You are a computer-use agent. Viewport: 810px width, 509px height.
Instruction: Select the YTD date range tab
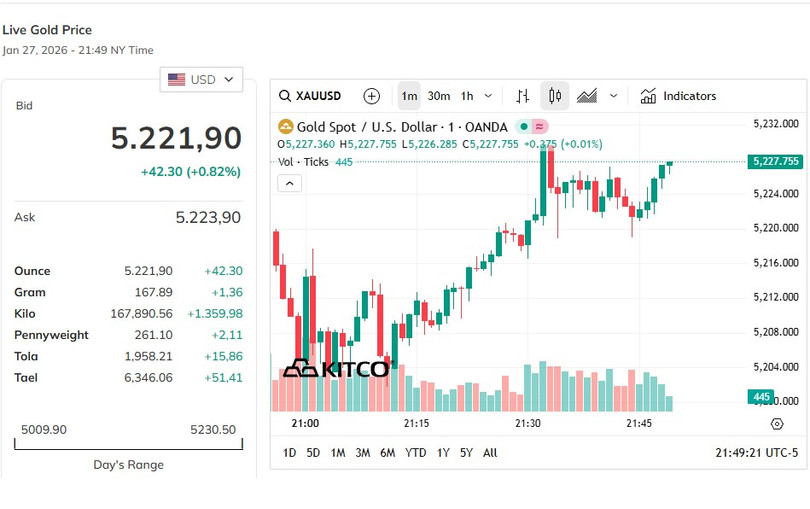(x=415, y=453)
